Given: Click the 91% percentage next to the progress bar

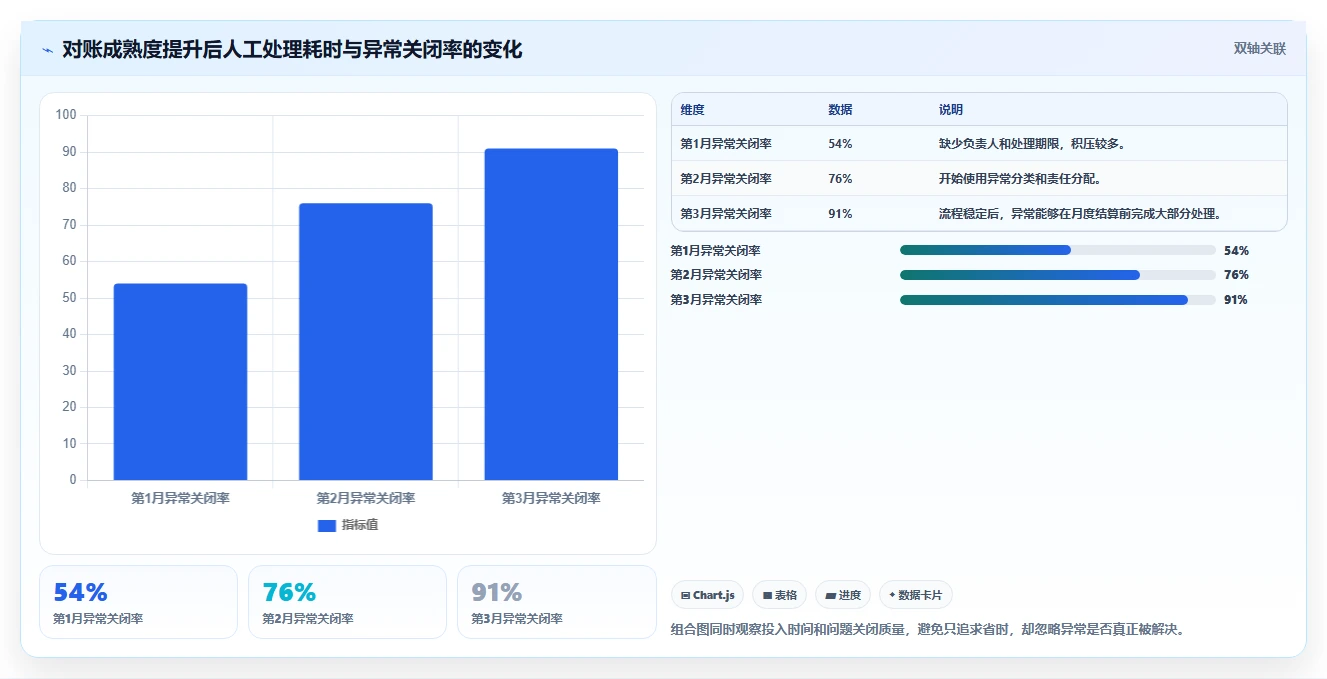Looking at the screenshot, I should tap(1236, 300).
